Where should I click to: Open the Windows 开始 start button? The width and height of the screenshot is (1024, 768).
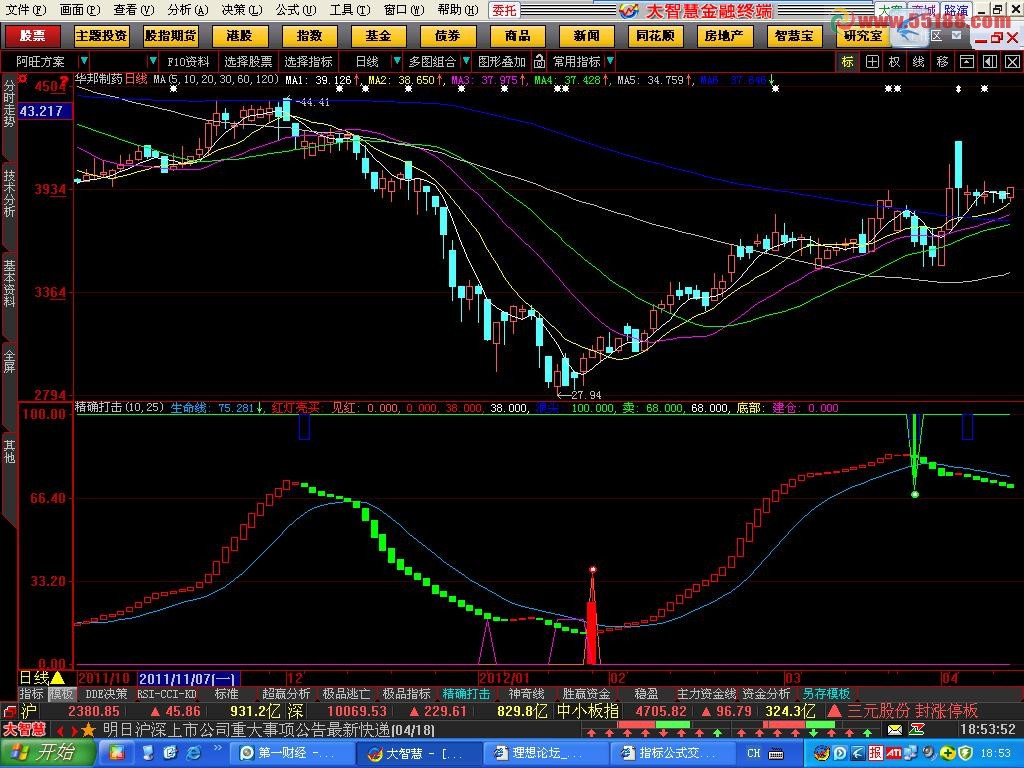pyautogui.click(x=48, y=753)
